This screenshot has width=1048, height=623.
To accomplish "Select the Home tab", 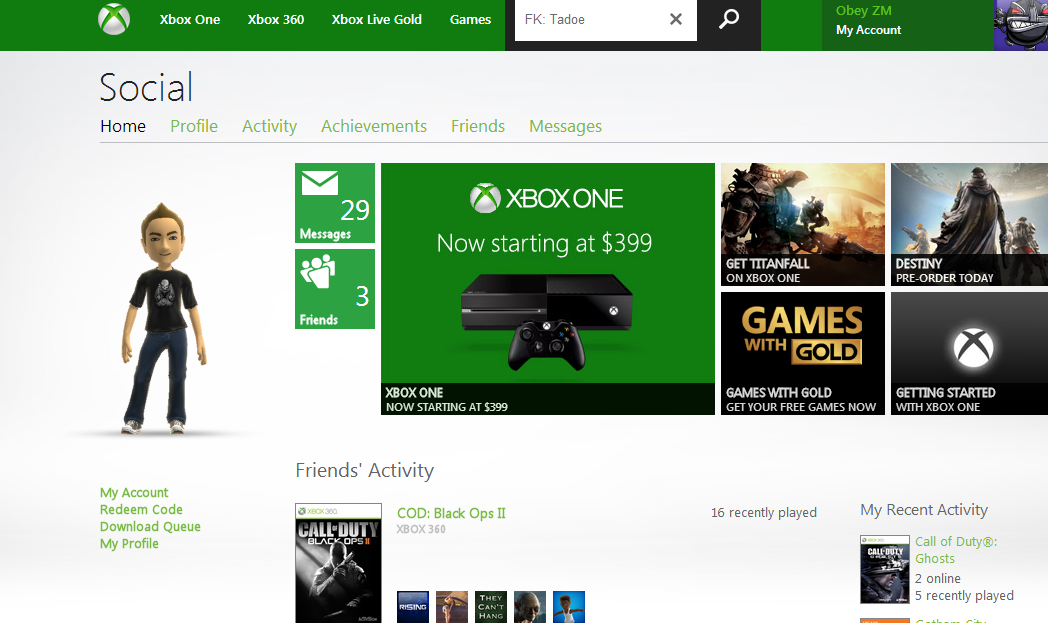I will coord(123,126).
